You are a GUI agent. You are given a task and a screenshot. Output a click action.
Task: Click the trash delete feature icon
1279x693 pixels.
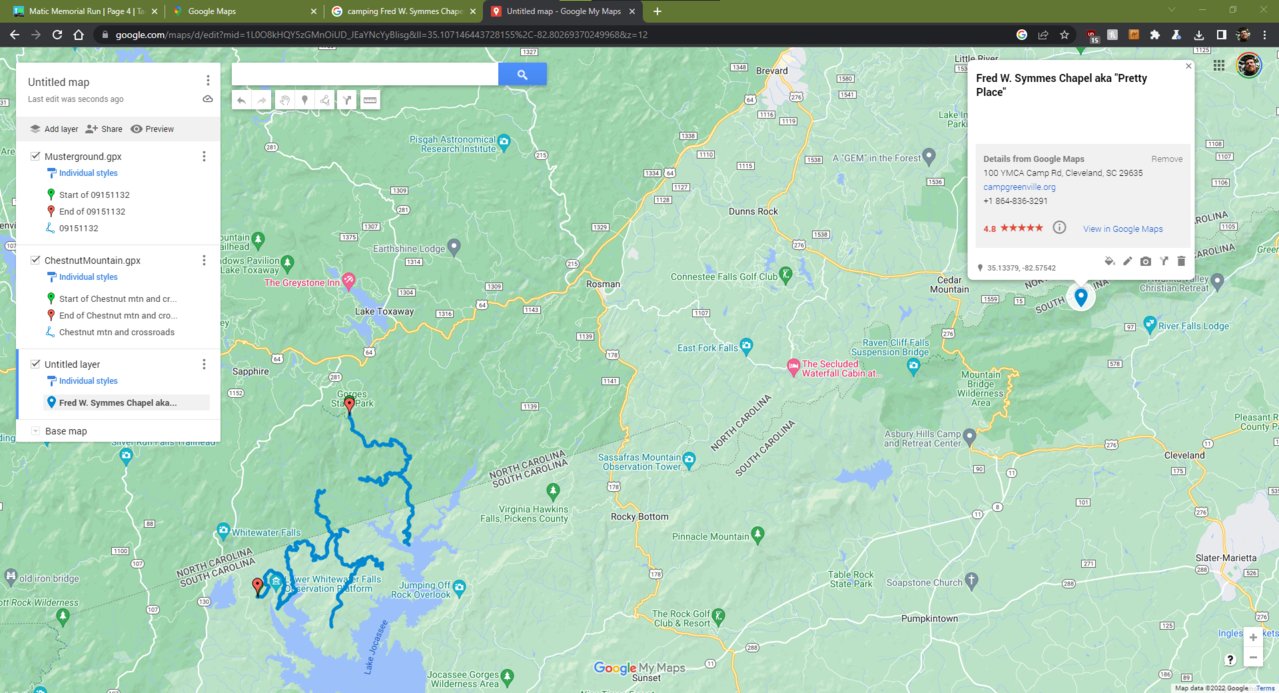(1181, 261)
